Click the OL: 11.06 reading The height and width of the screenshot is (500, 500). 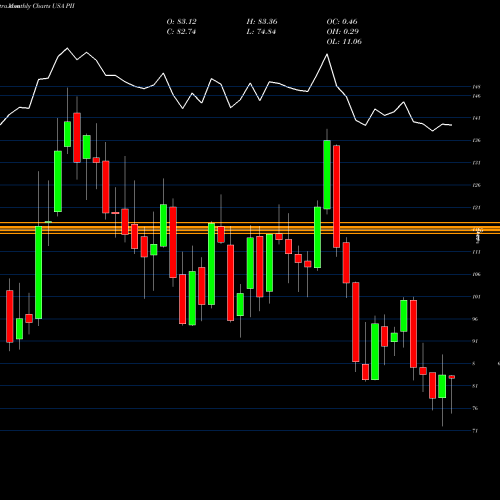click(344, 42)
